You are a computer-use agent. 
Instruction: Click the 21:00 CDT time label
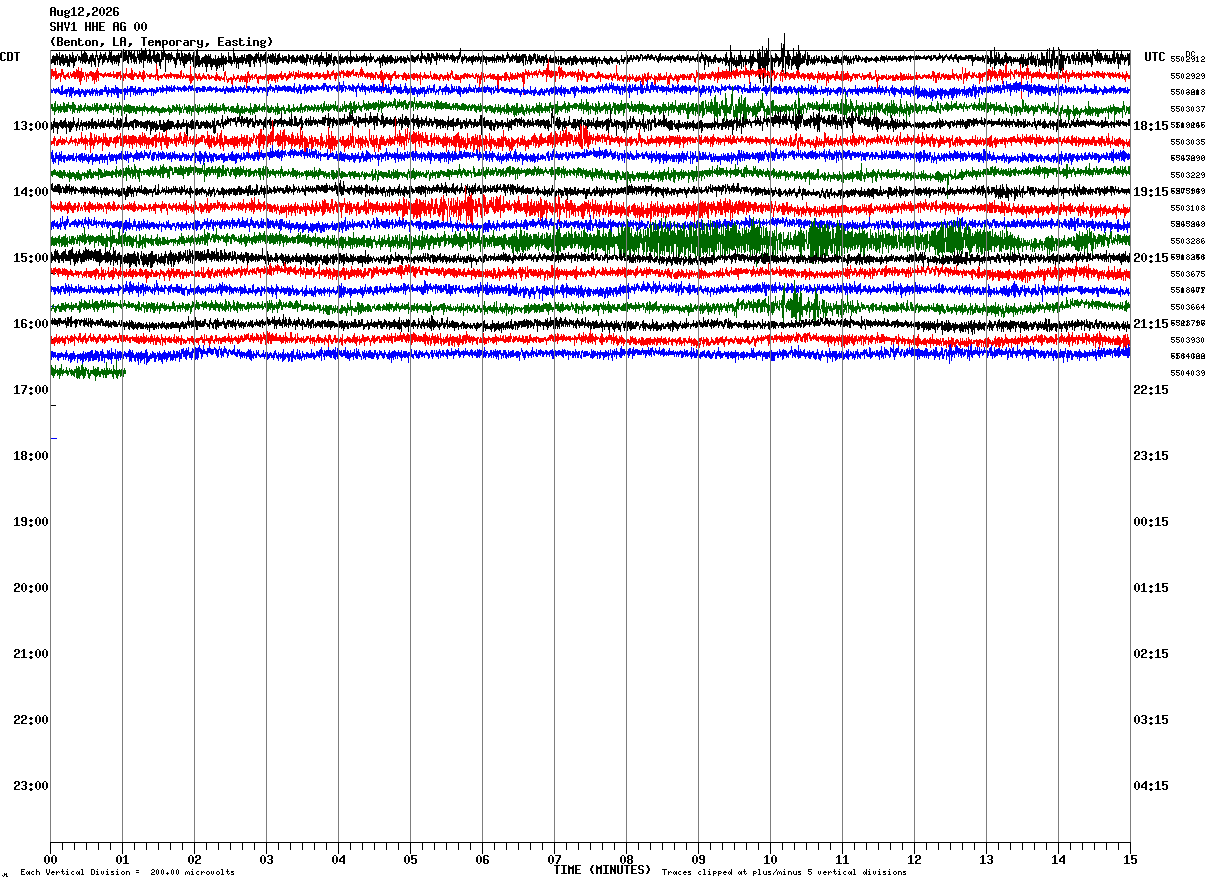pyautogui.click(x=31, y=654)
